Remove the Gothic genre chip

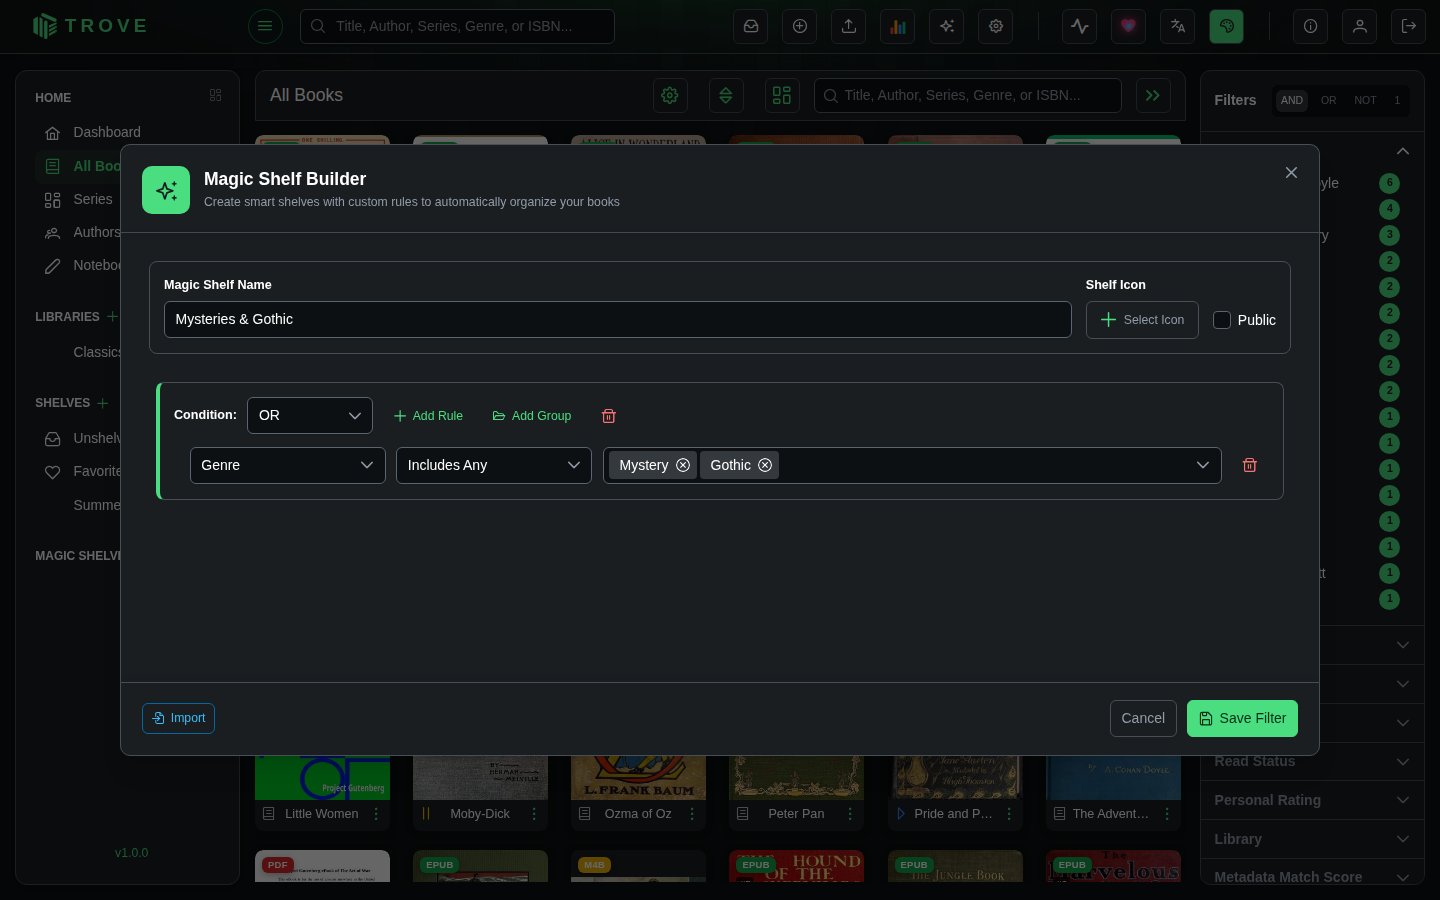(765, 465)
